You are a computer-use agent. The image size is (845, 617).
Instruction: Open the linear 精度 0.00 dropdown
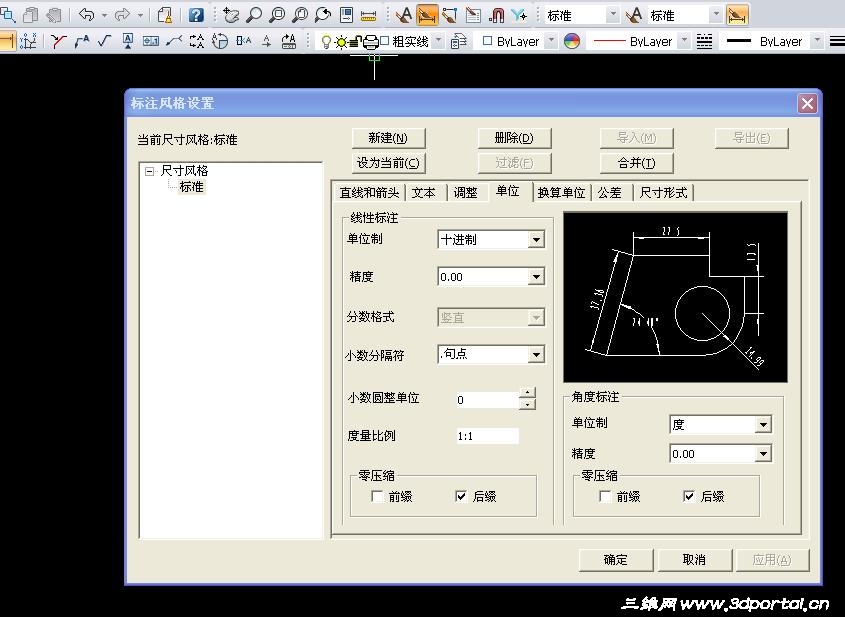pyautogui.click(x=536, y=276)
